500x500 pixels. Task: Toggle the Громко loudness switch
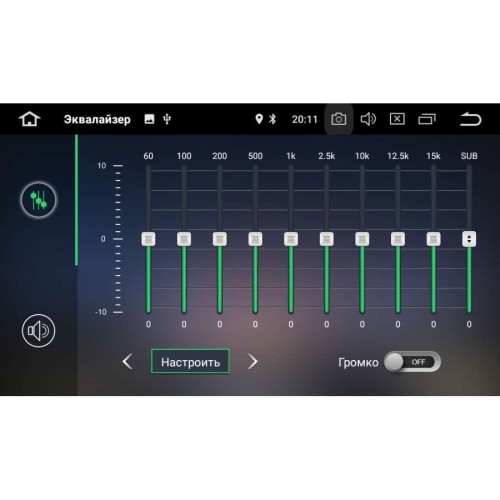tap(412, 362)
